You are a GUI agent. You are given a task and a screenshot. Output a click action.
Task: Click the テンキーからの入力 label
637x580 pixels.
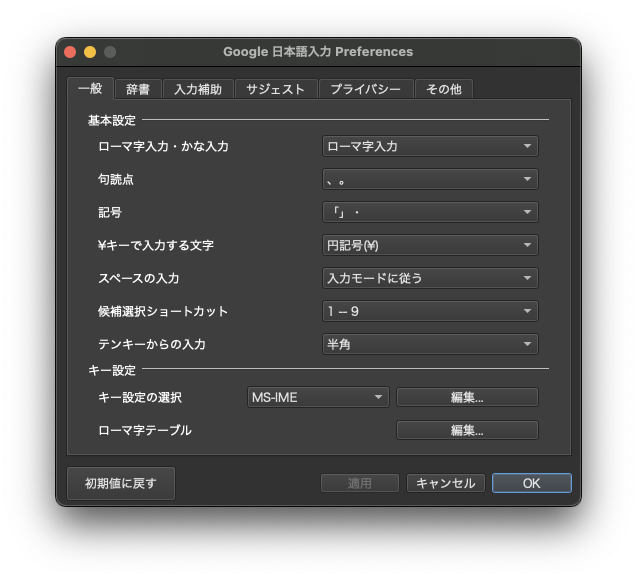tap(152, 344)
